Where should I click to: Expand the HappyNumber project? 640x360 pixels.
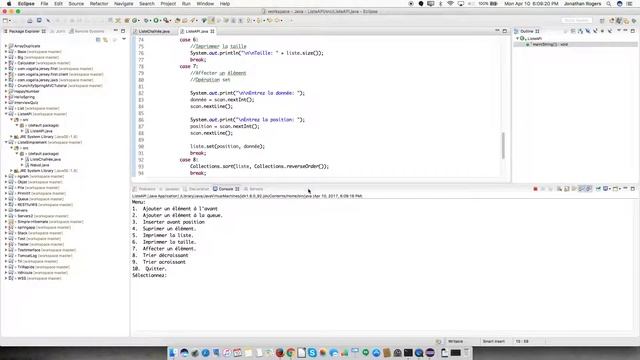6,91
